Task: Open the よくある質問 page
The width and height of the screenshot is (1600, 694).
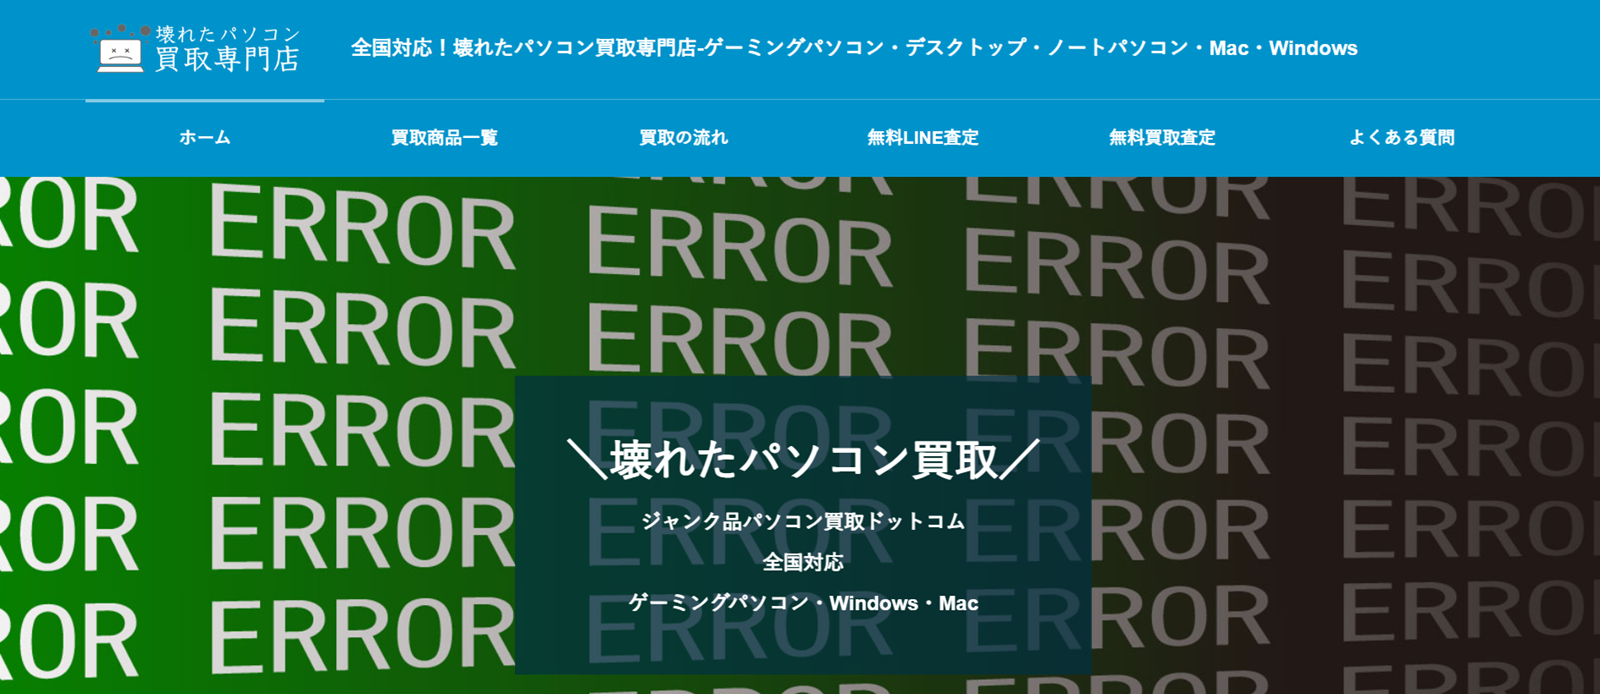Action: (x=1401, y=138)
